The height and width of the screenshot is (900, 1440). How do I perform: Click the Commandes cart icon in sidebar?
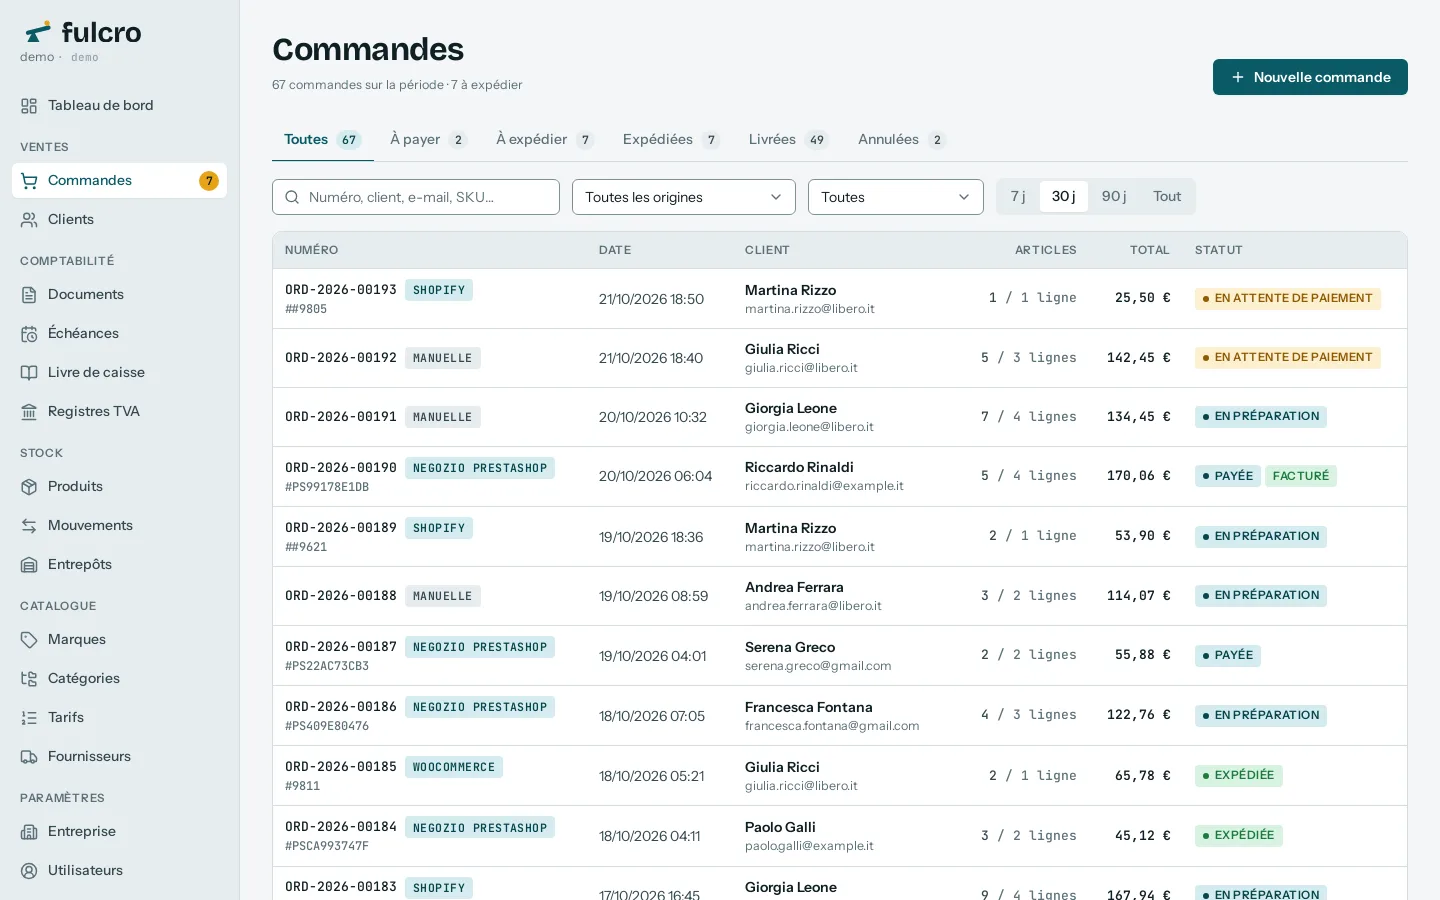[x=29, y=181]
